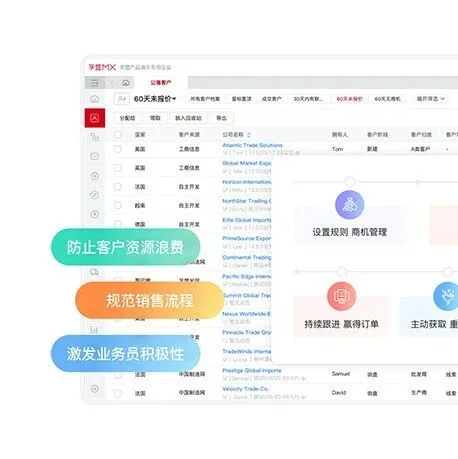Viewport: 458px width, 459px height.
Task: Open the sidebar icon just below the mail envelope
Action: 95,176
